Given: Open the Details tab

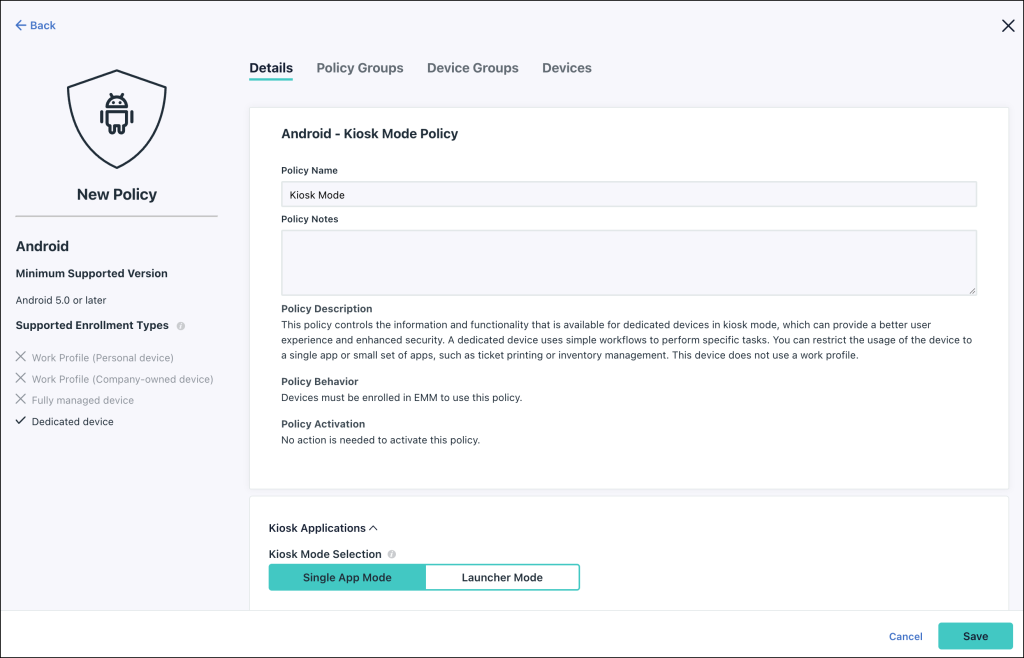Looking at the screenshot, I should coord(271,68).
